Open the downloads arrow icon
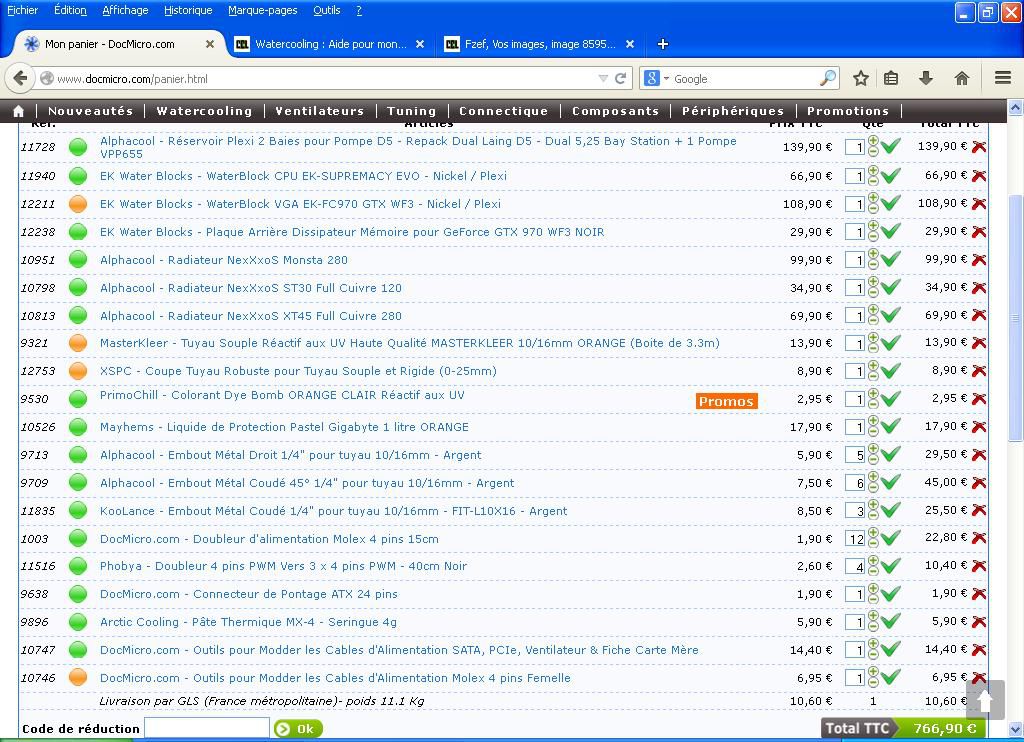 click(925, 78)
